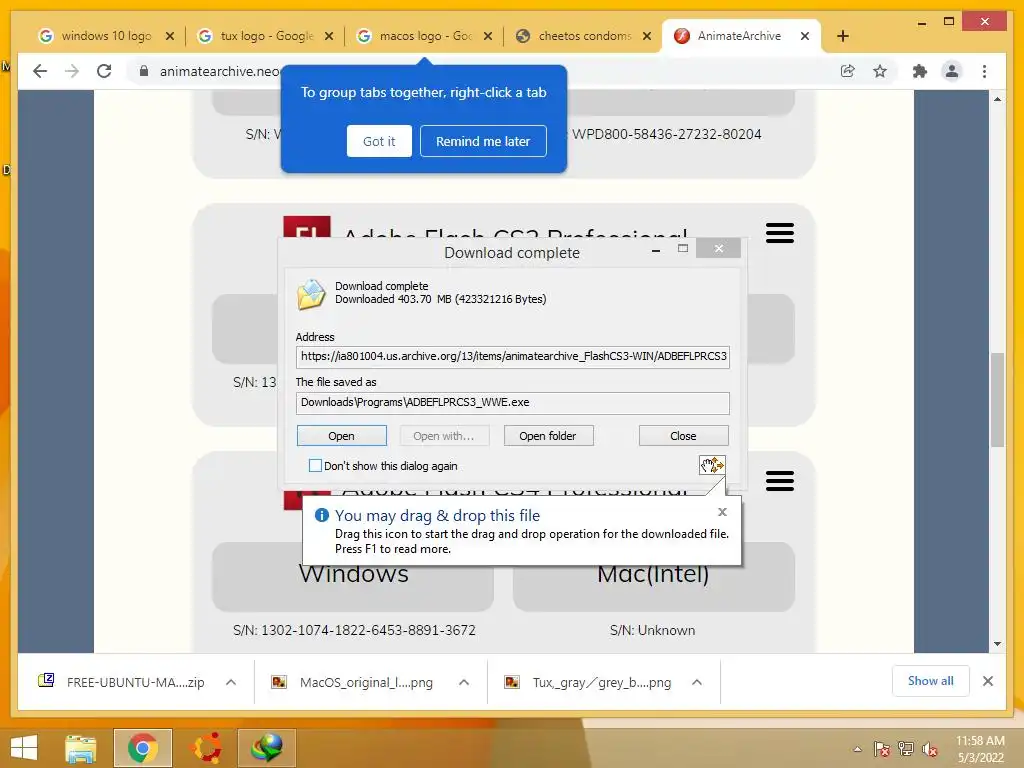Viewport: 1024px width, 768px height.
Task: Dismiss the drag & drop tooltip
Action: 722,512
